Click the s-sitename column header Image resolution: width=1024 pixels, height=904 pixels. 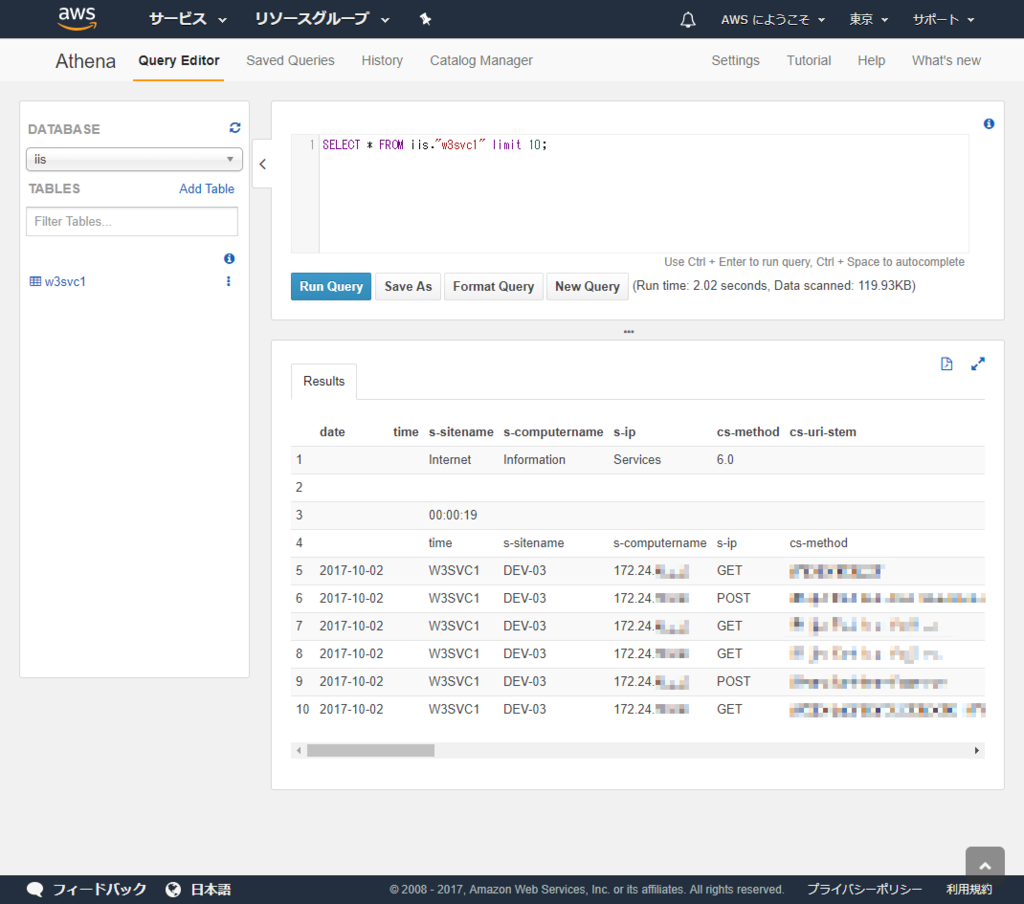[461, 432]
